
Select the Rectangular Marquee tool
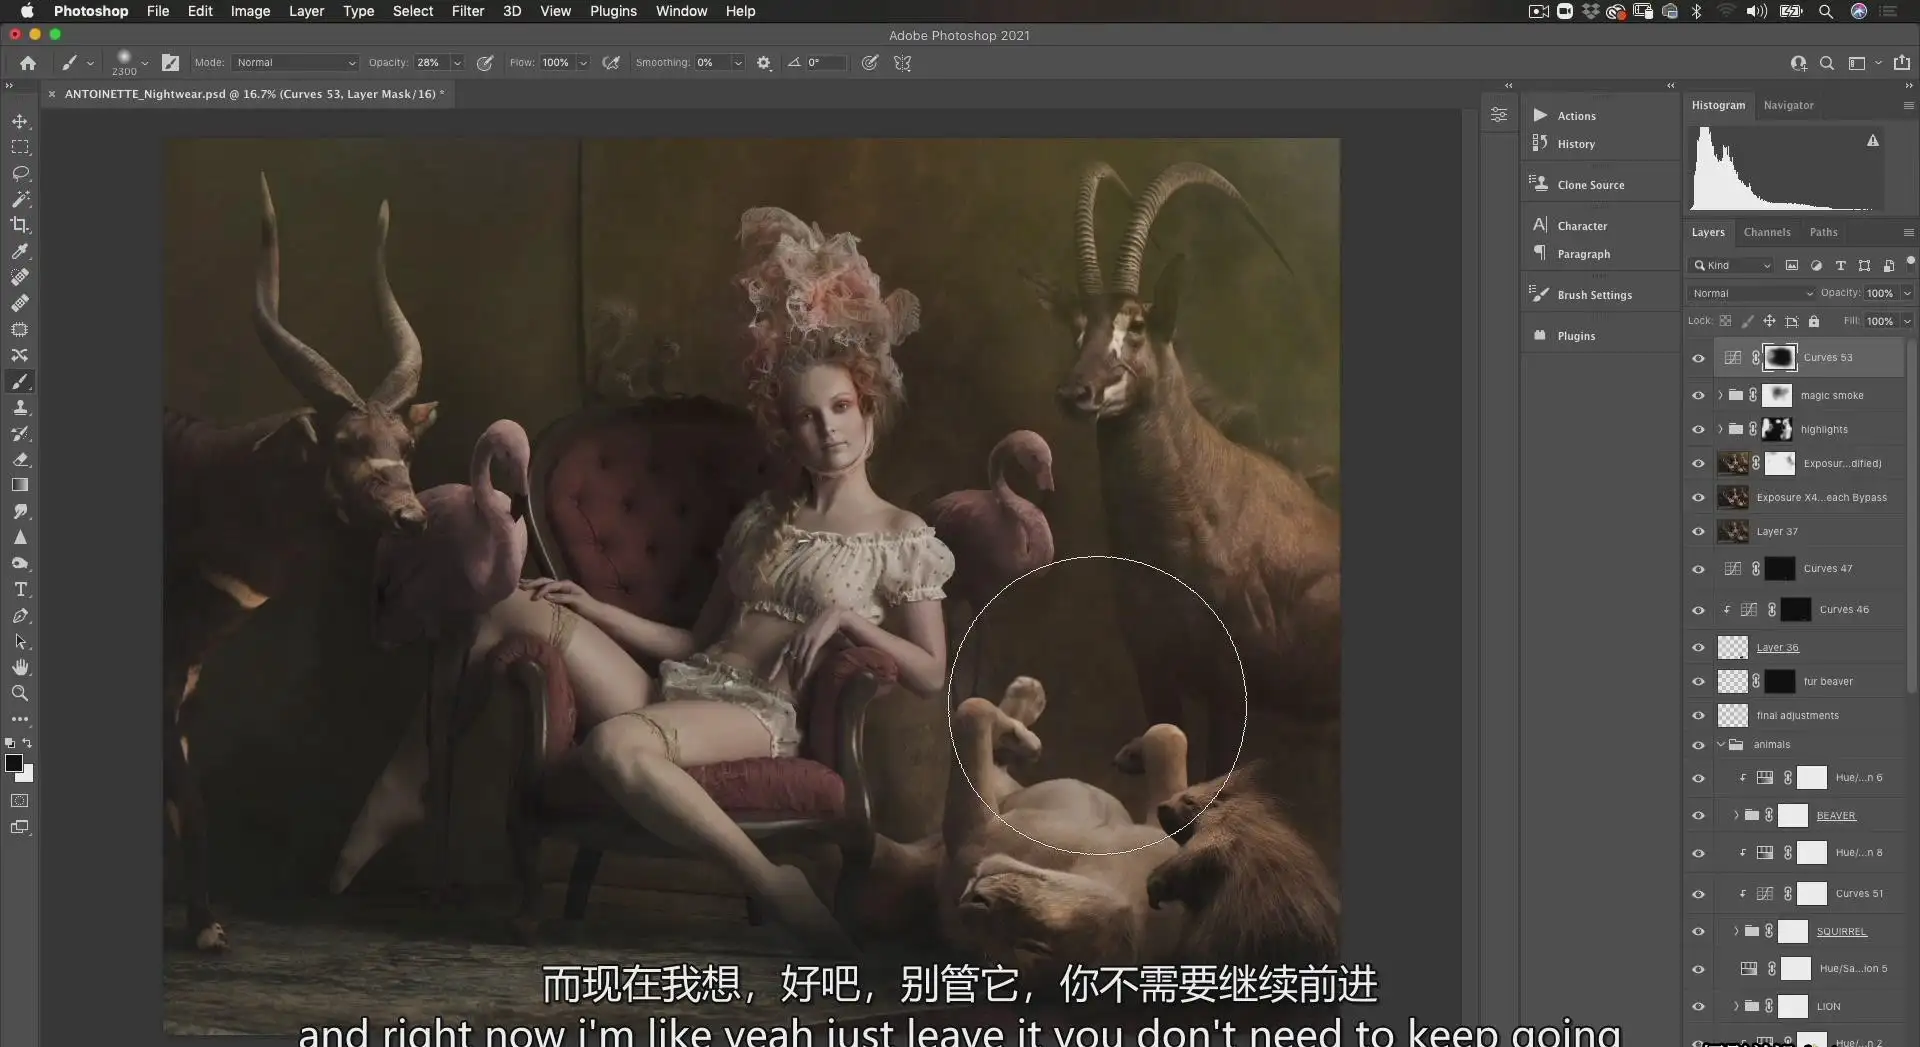pyautogui.click(x=20, y=147)
